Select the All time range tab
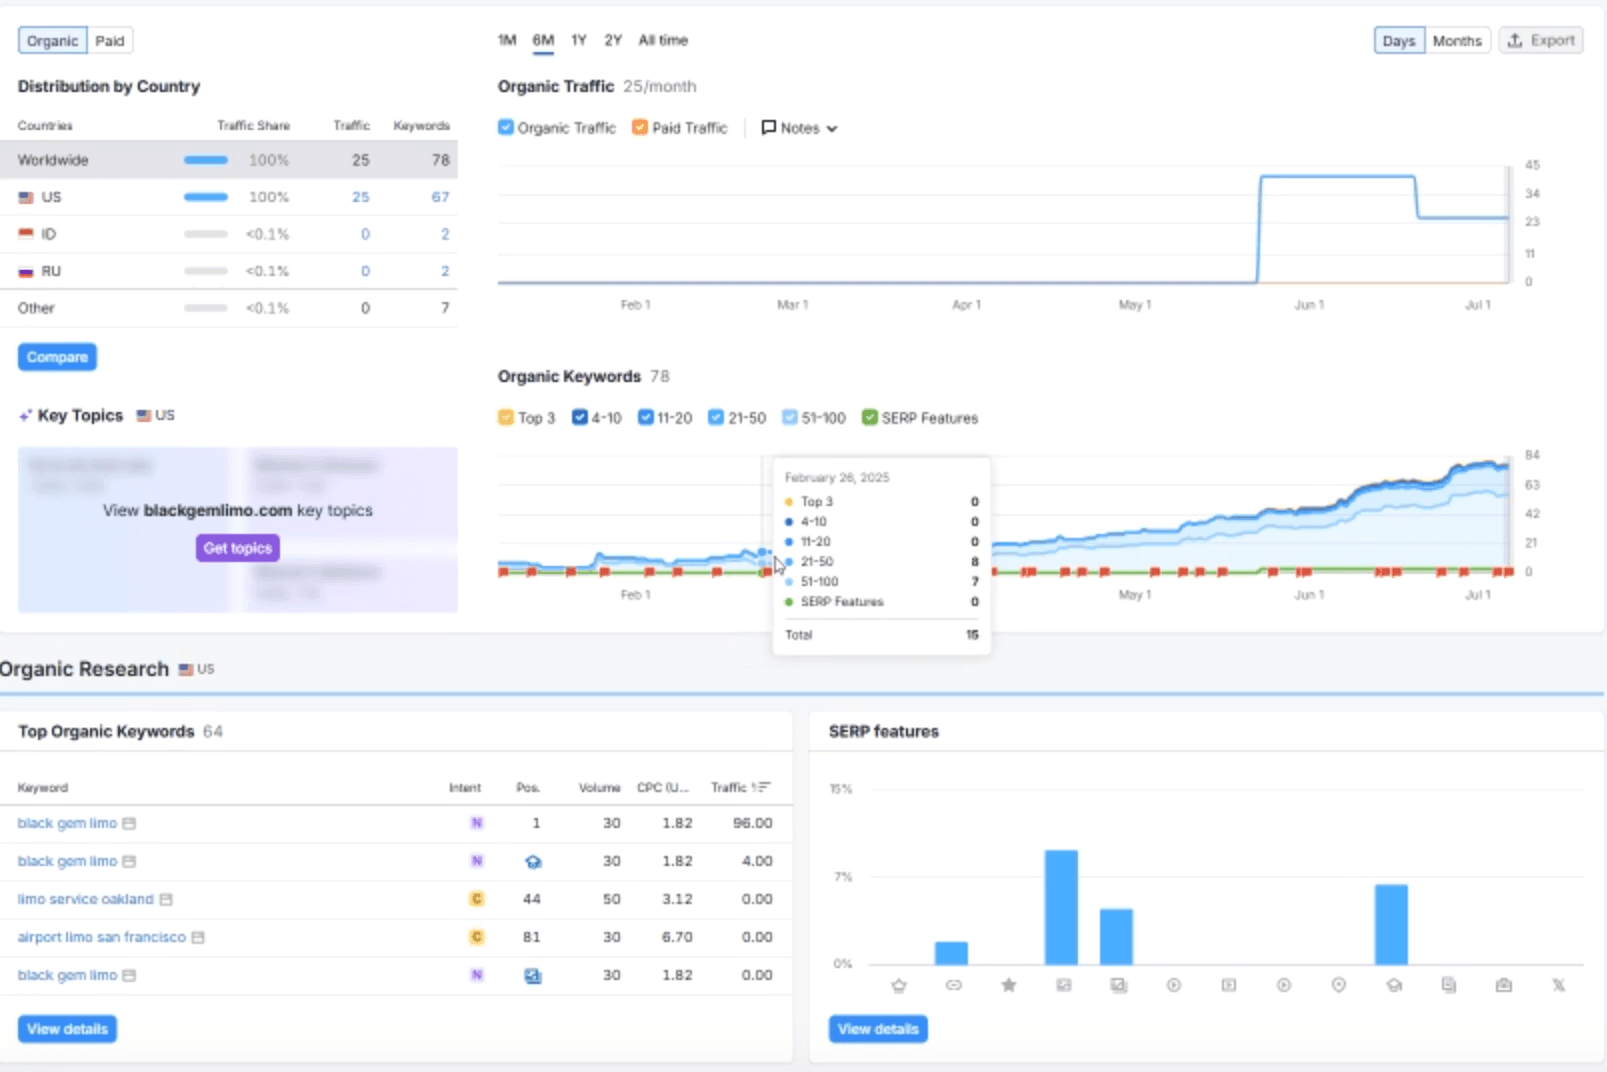 [x=663, y=40]
